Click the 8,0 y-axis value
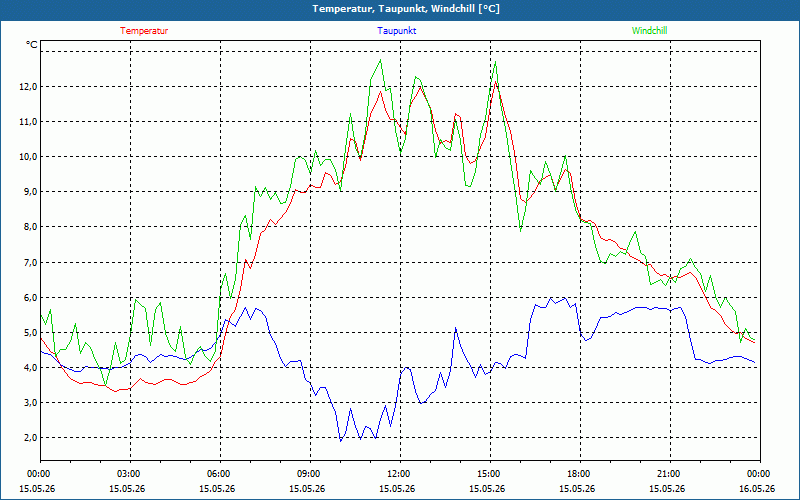 (x=31, y=227)
